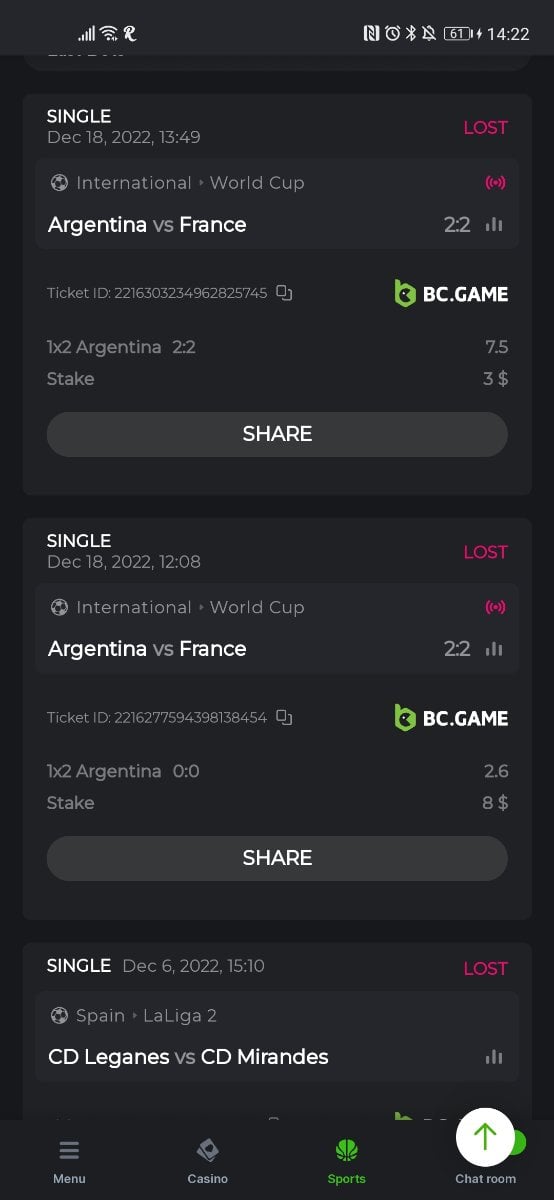View stats for CD Leganes match

494,1057
